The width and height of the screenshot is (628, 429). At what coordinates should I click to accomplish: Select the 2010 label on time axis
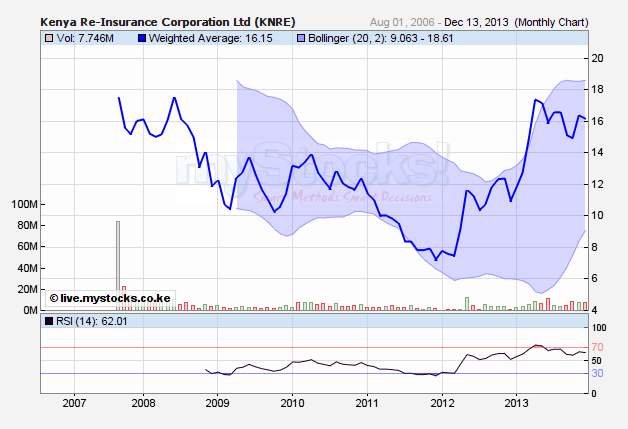coord(292,403)
